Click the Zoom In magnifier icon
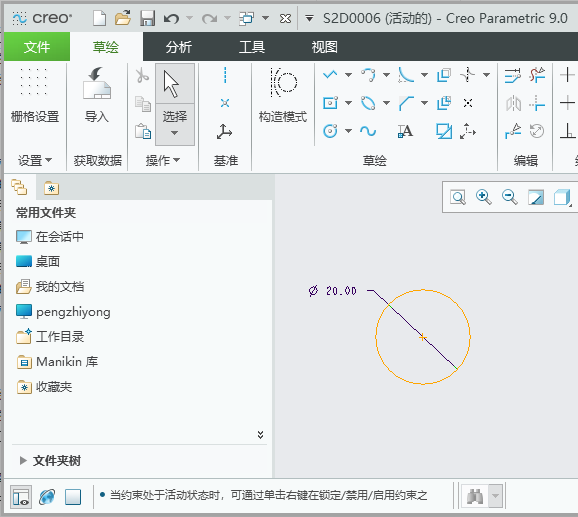 pos(484,197)
